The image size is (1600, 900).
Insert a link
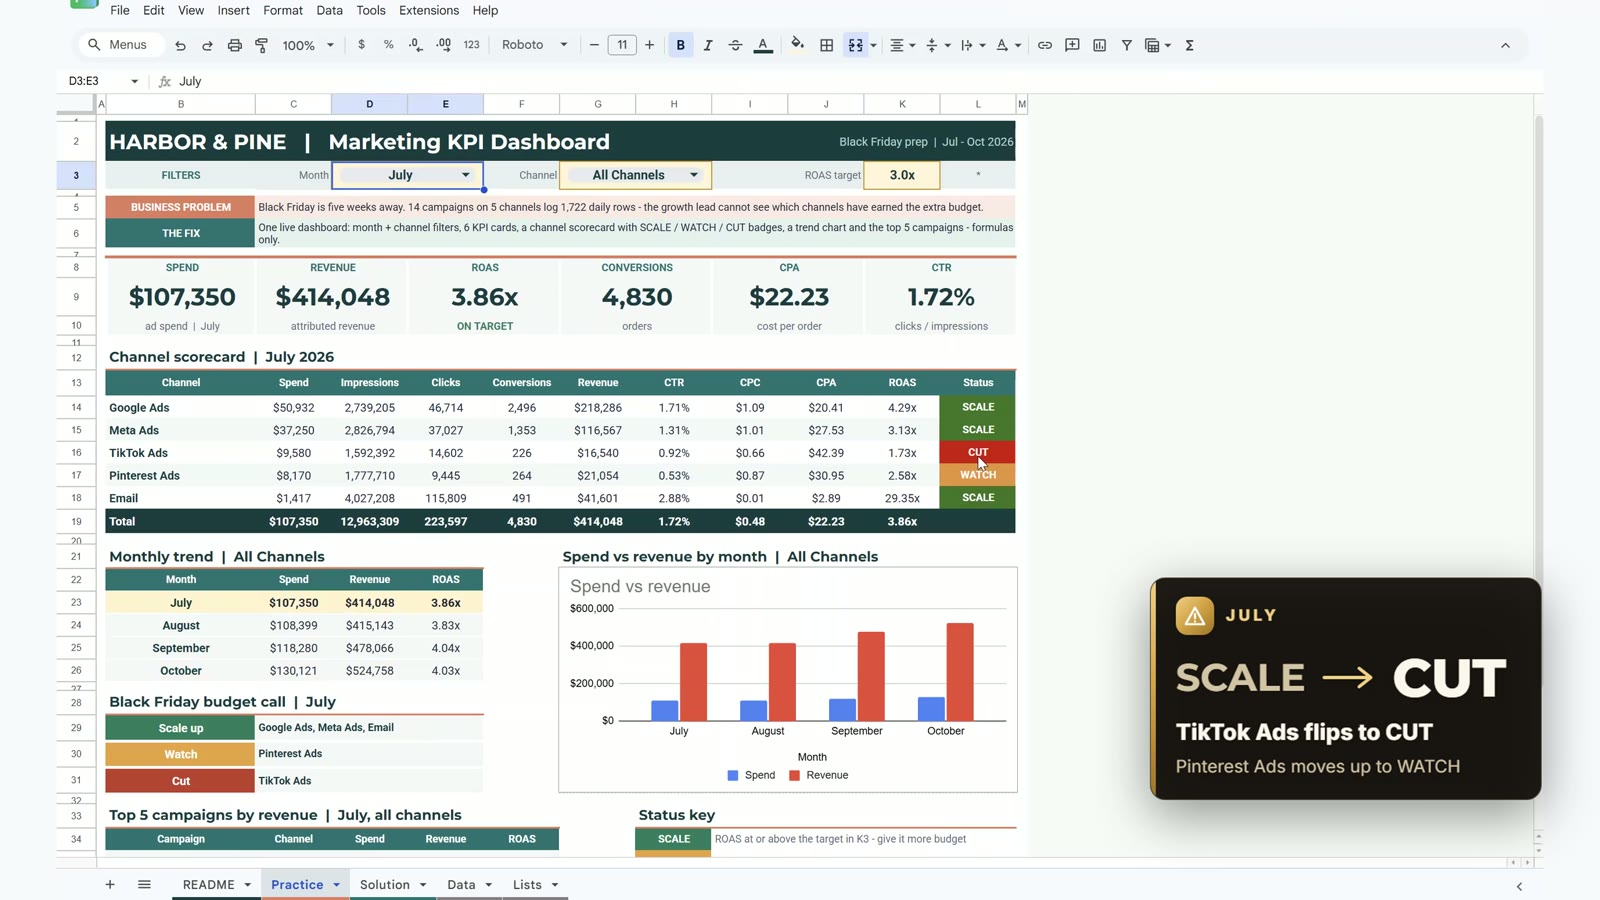(1044, 45)
